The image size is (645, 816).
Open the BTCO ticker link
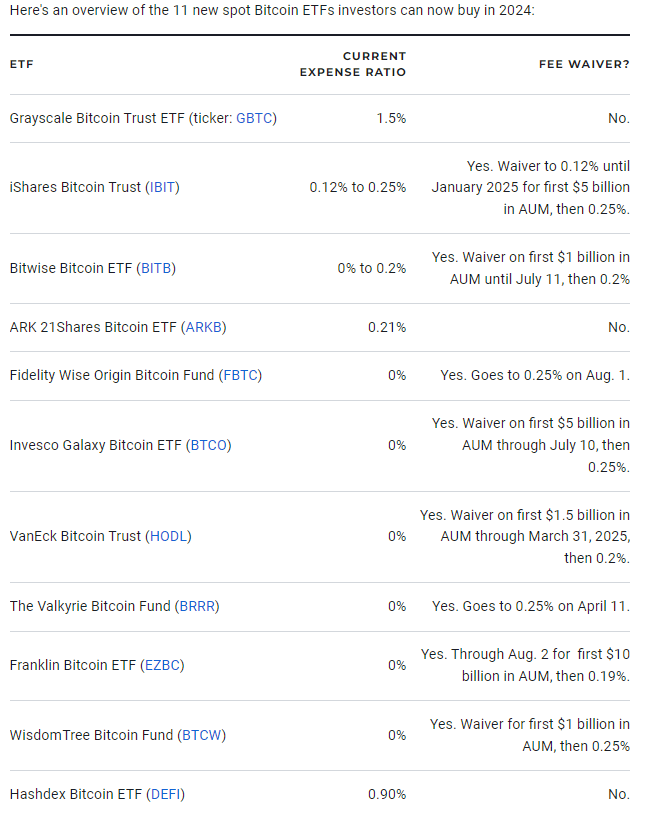coord(208,445)
